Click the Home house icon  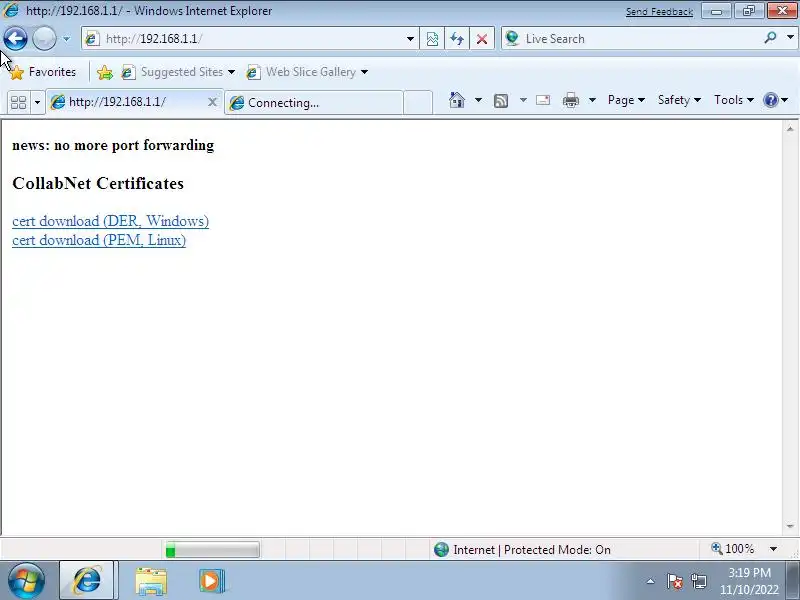tap(457, 100)
